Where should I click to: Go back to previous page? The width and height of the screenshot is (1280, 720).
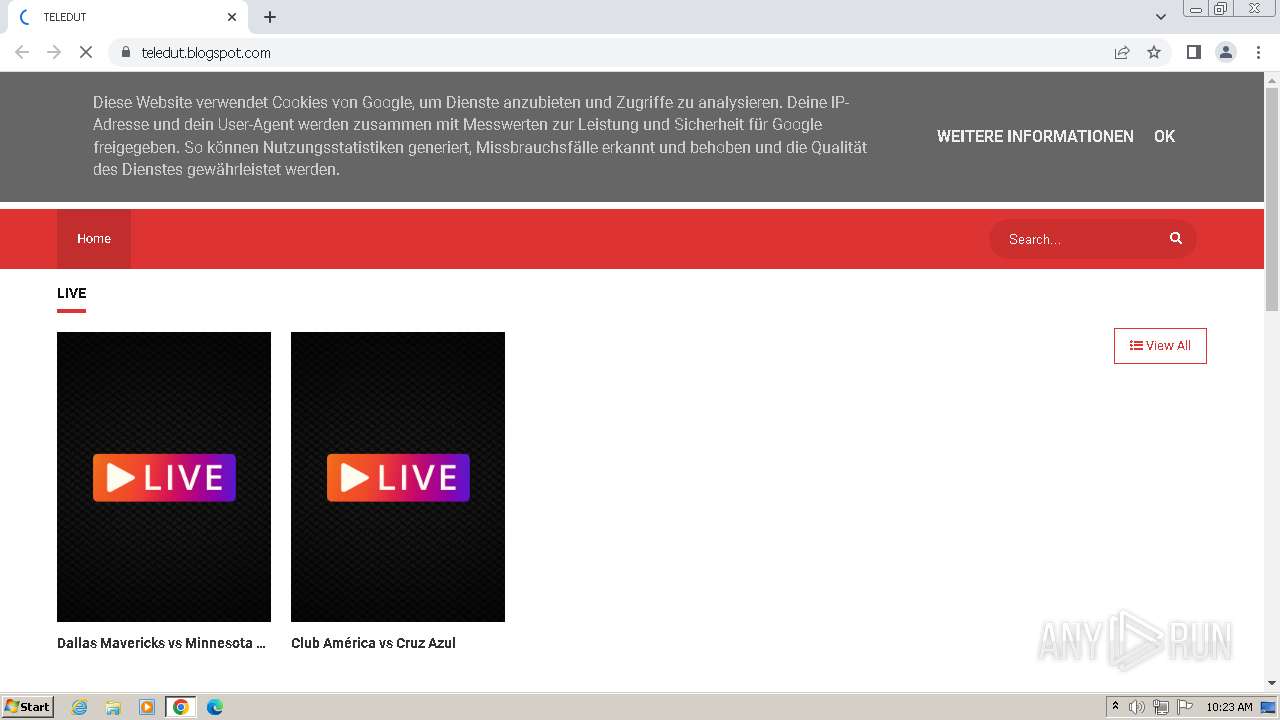pyautogui.click(x=22, y=52)
